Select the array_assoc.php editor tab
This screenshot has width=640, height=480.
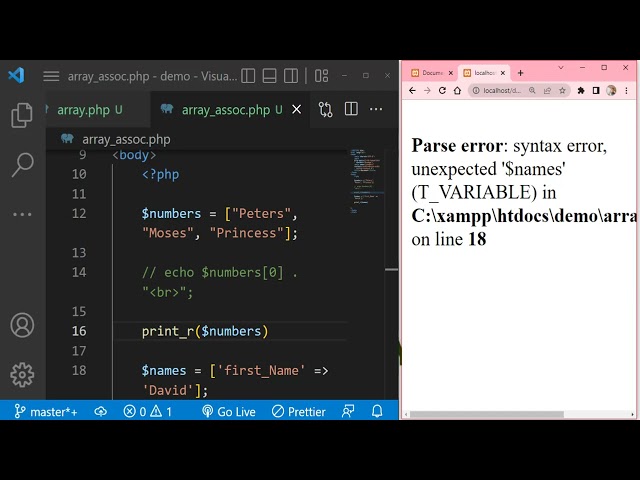pos(231,110)
